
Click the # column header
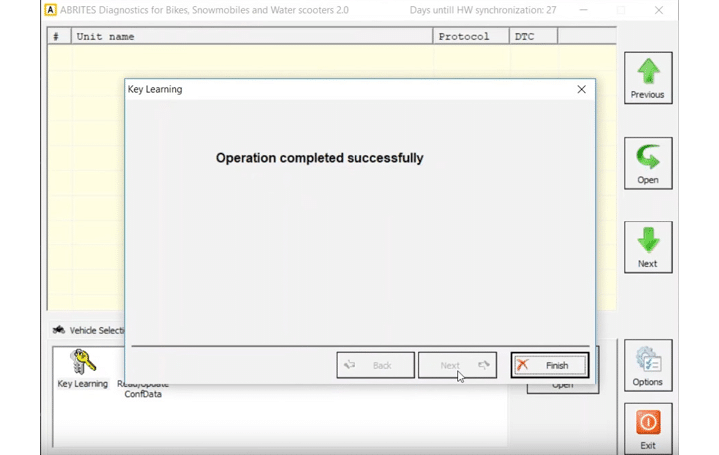[x=58, y=36]
